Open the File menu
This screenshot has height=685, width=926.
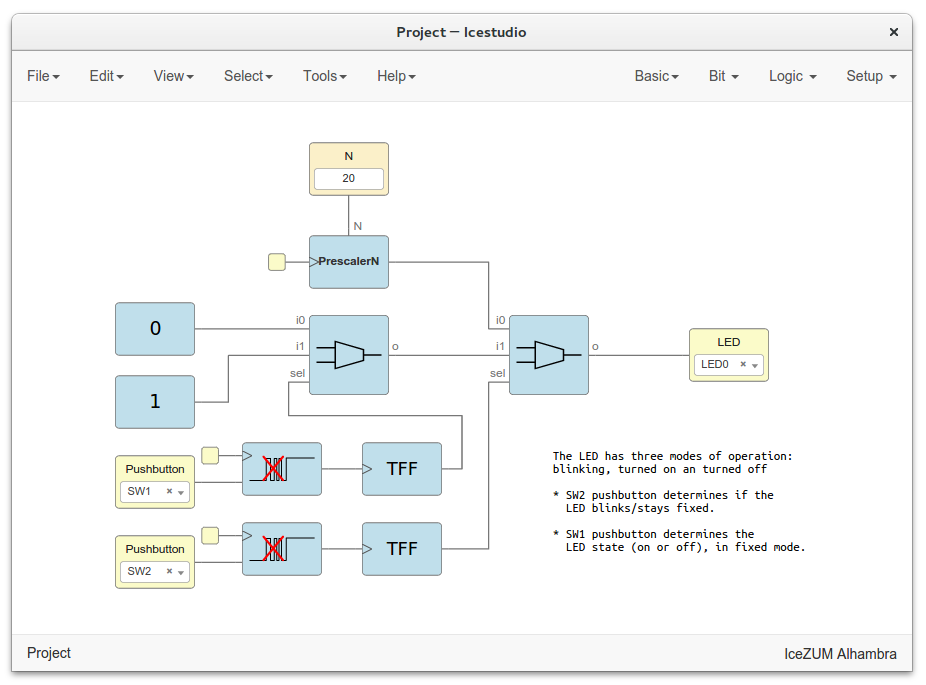pos(43,76)
